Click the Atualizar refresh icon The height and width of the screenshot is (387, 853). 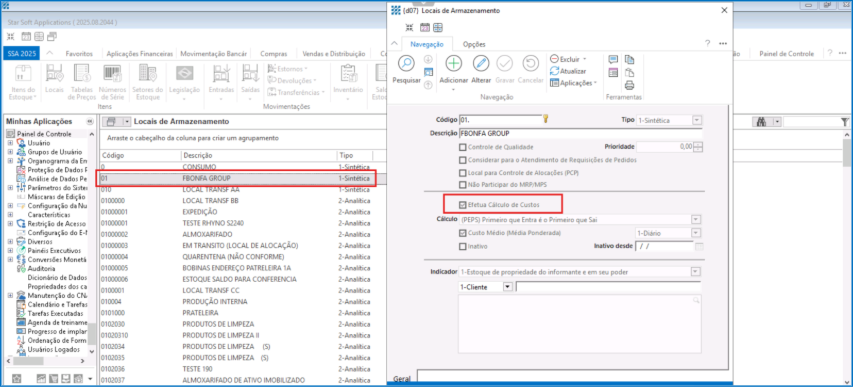(554, 71)
